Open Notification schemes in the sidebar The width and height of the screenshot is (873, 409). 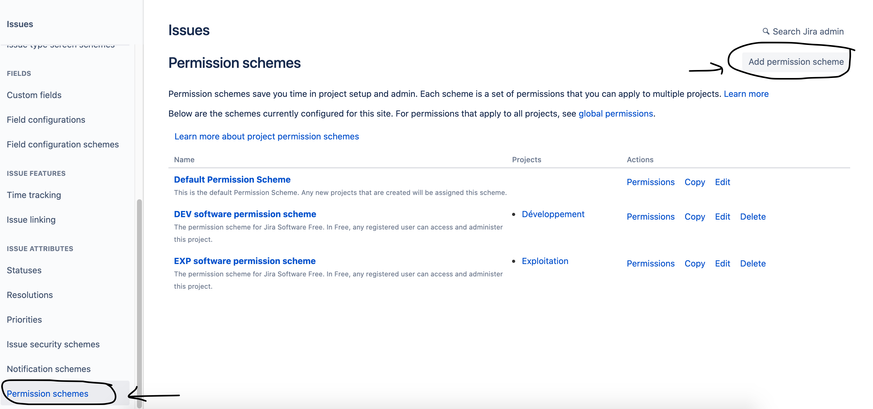(x=48, y=369)
